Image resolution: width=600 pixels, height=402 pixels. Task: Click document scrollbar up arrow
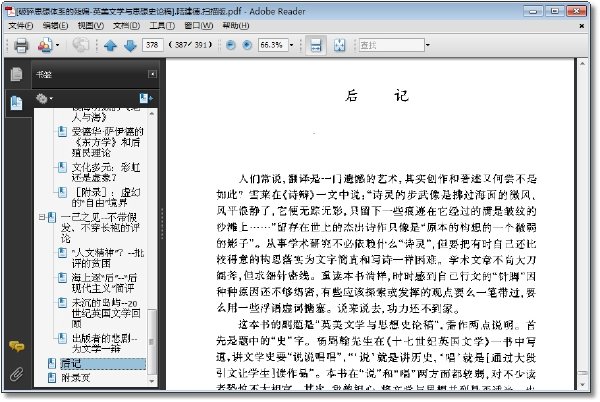pyautogui.click(x=582, y=64)
